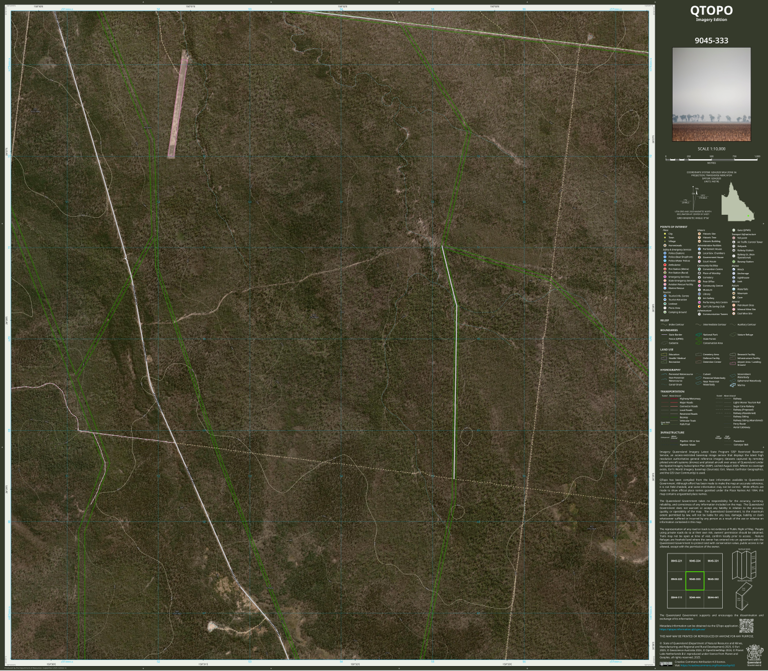Click the accordion map fold diagram
The image size is (768, 671).
[x=744, y=564]
